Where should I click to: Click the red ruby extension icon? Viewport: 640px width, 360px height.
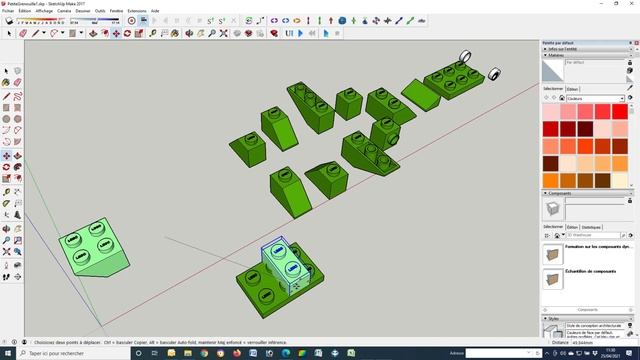[x=274, y=33]
